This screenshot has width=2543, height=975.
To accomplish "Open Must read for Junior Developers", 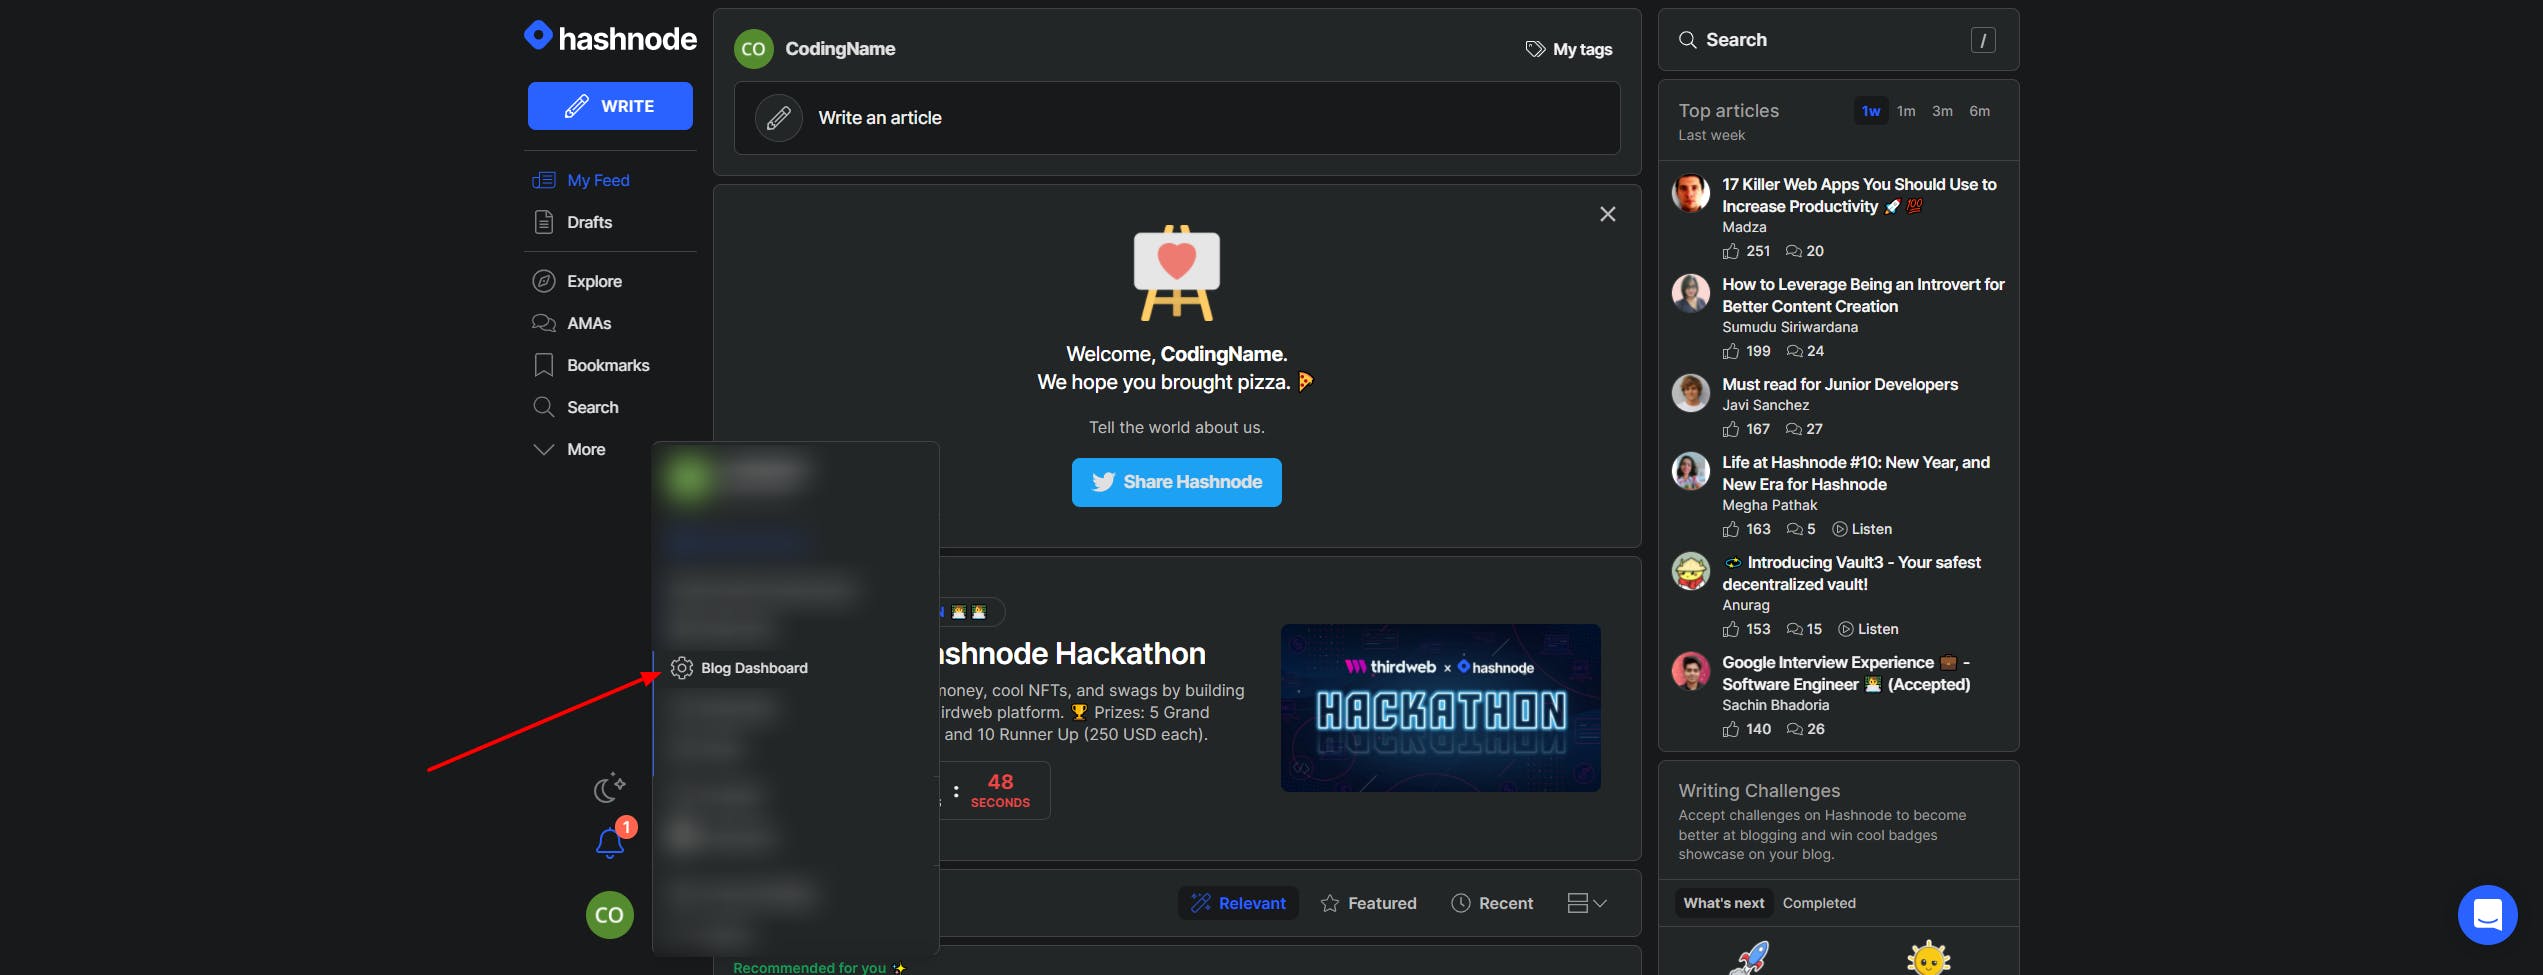I will 1840,384.
